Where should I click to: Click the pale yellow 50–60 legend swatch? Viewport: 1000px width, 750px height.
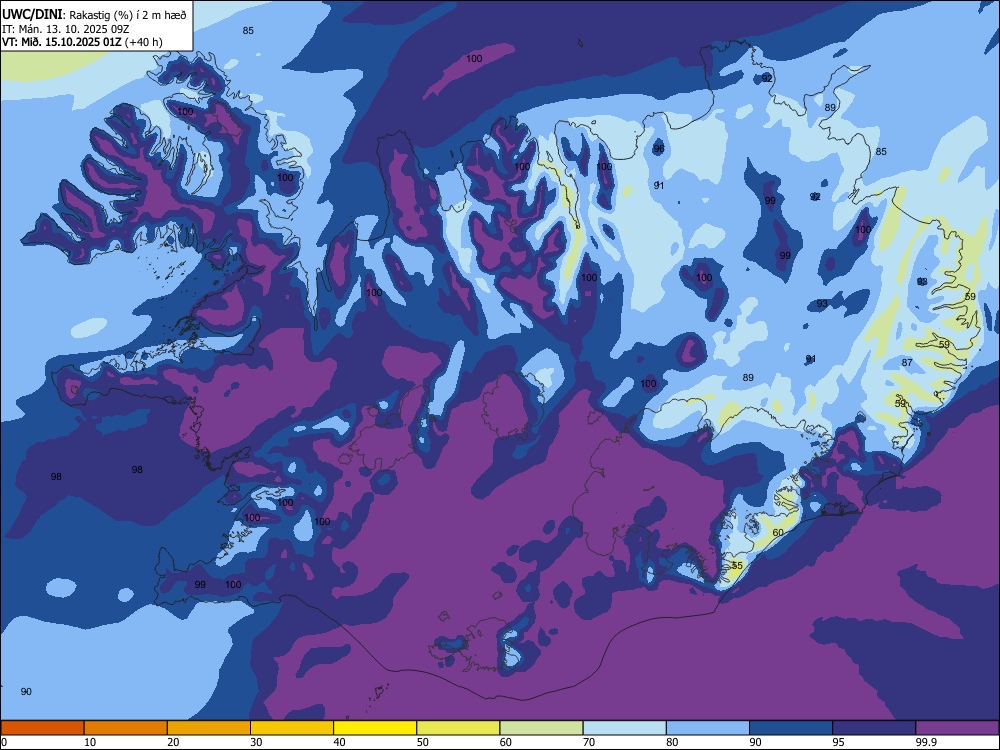[x=459, y=728]
